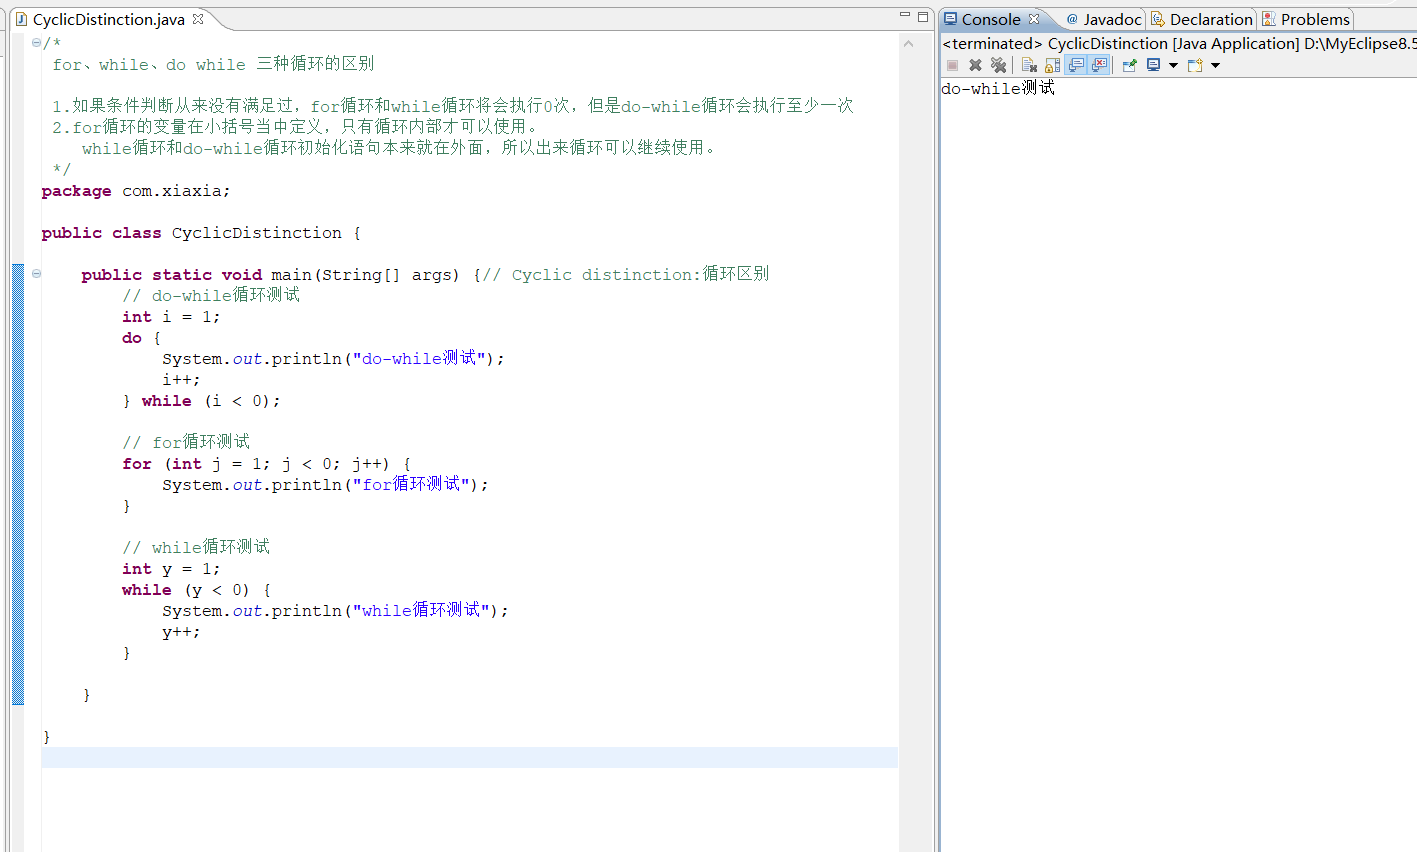Viewport: 1417px width, 852px height.
Task: Collapse the main method fold
Action: [x=36, y=274]
